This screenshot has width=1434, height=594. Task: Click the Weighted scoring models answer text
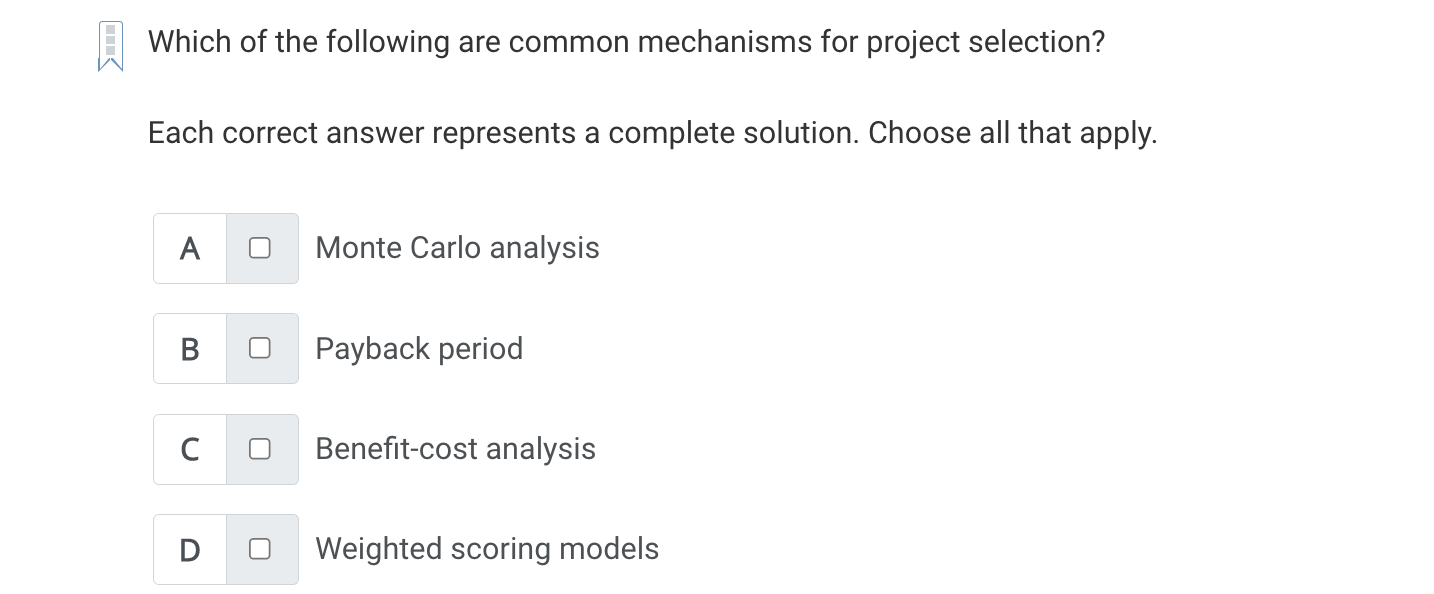(487, 549)
